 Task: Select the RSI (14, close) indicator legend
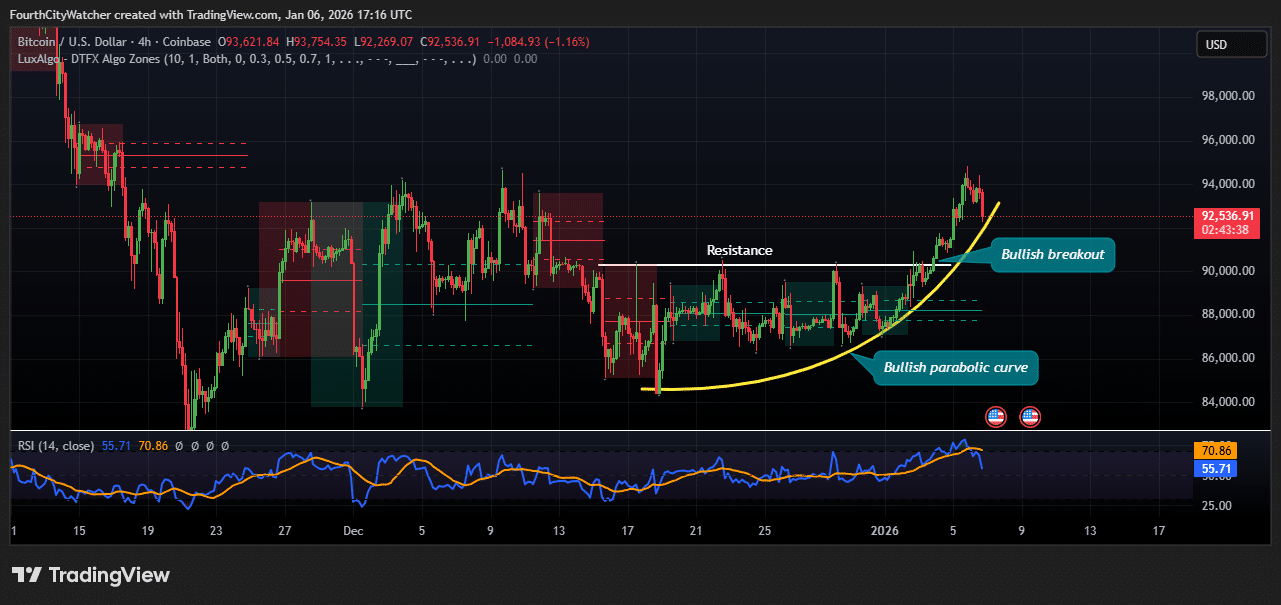[56, 446]
